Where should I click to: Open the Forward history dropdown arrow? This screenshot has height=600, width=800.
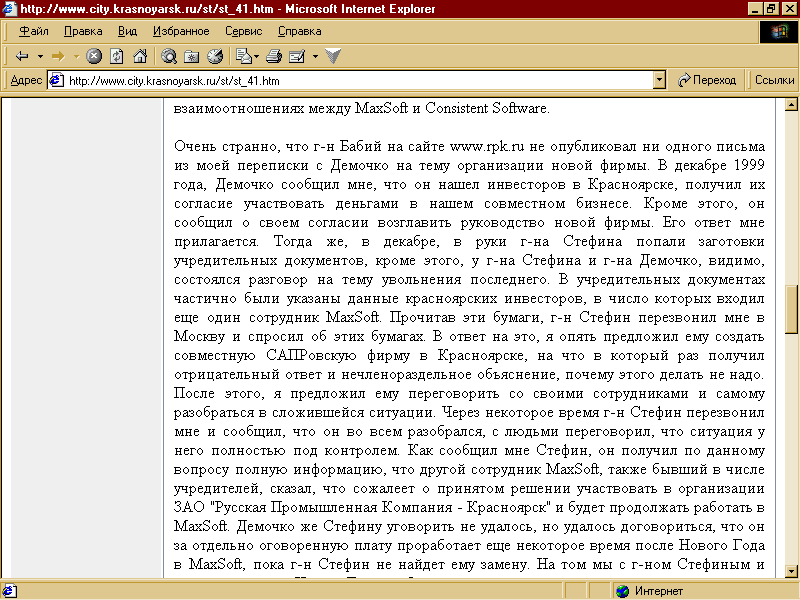(x=76, y=56)
